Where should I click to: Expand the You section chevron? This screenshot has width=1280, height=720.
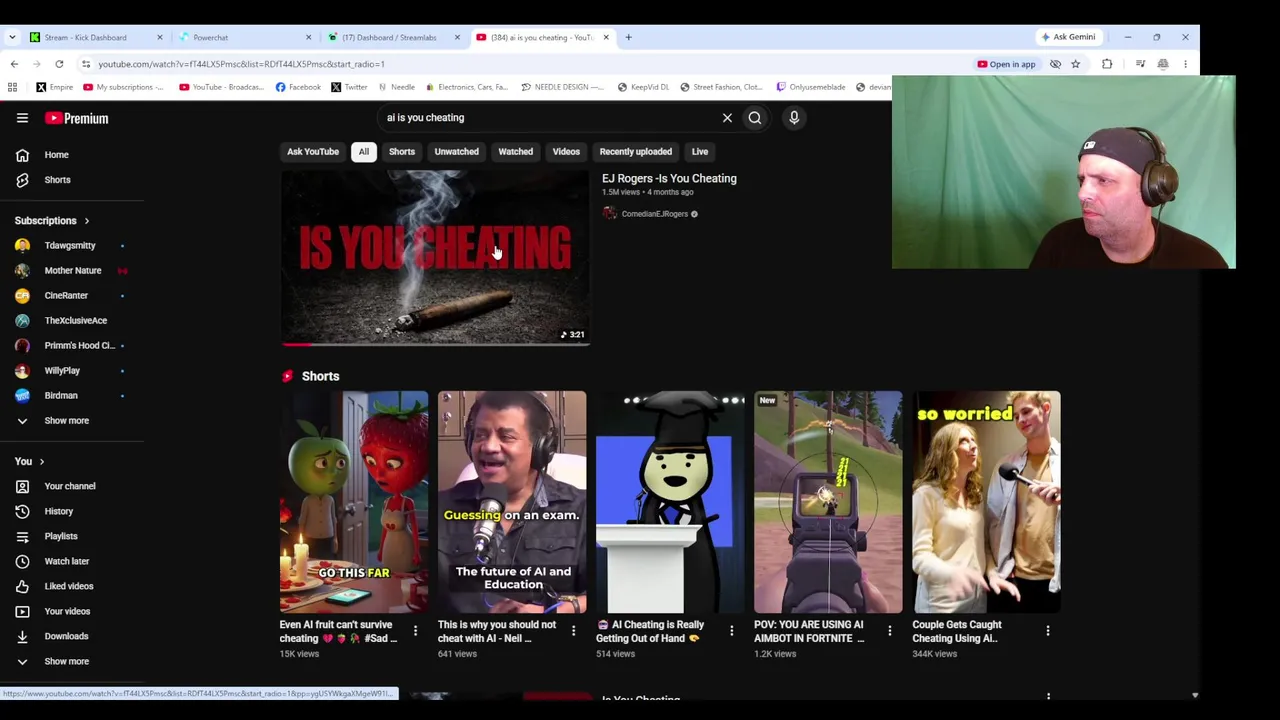point(41,461)
